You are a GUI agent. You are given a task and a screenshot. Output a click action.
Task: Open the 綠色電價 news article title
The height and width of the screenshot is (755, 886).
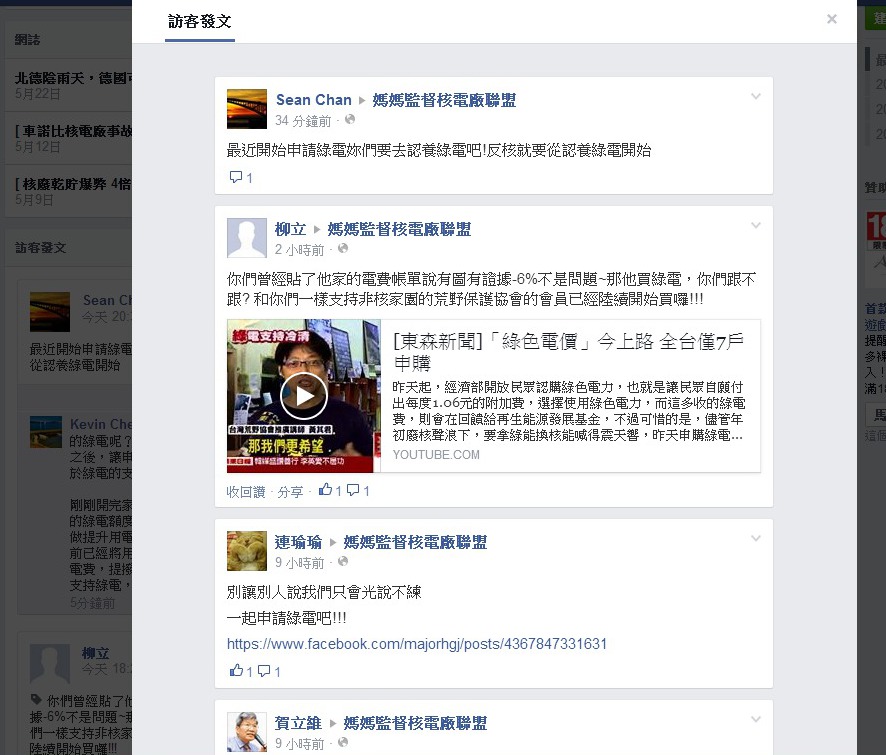[568, 352]
